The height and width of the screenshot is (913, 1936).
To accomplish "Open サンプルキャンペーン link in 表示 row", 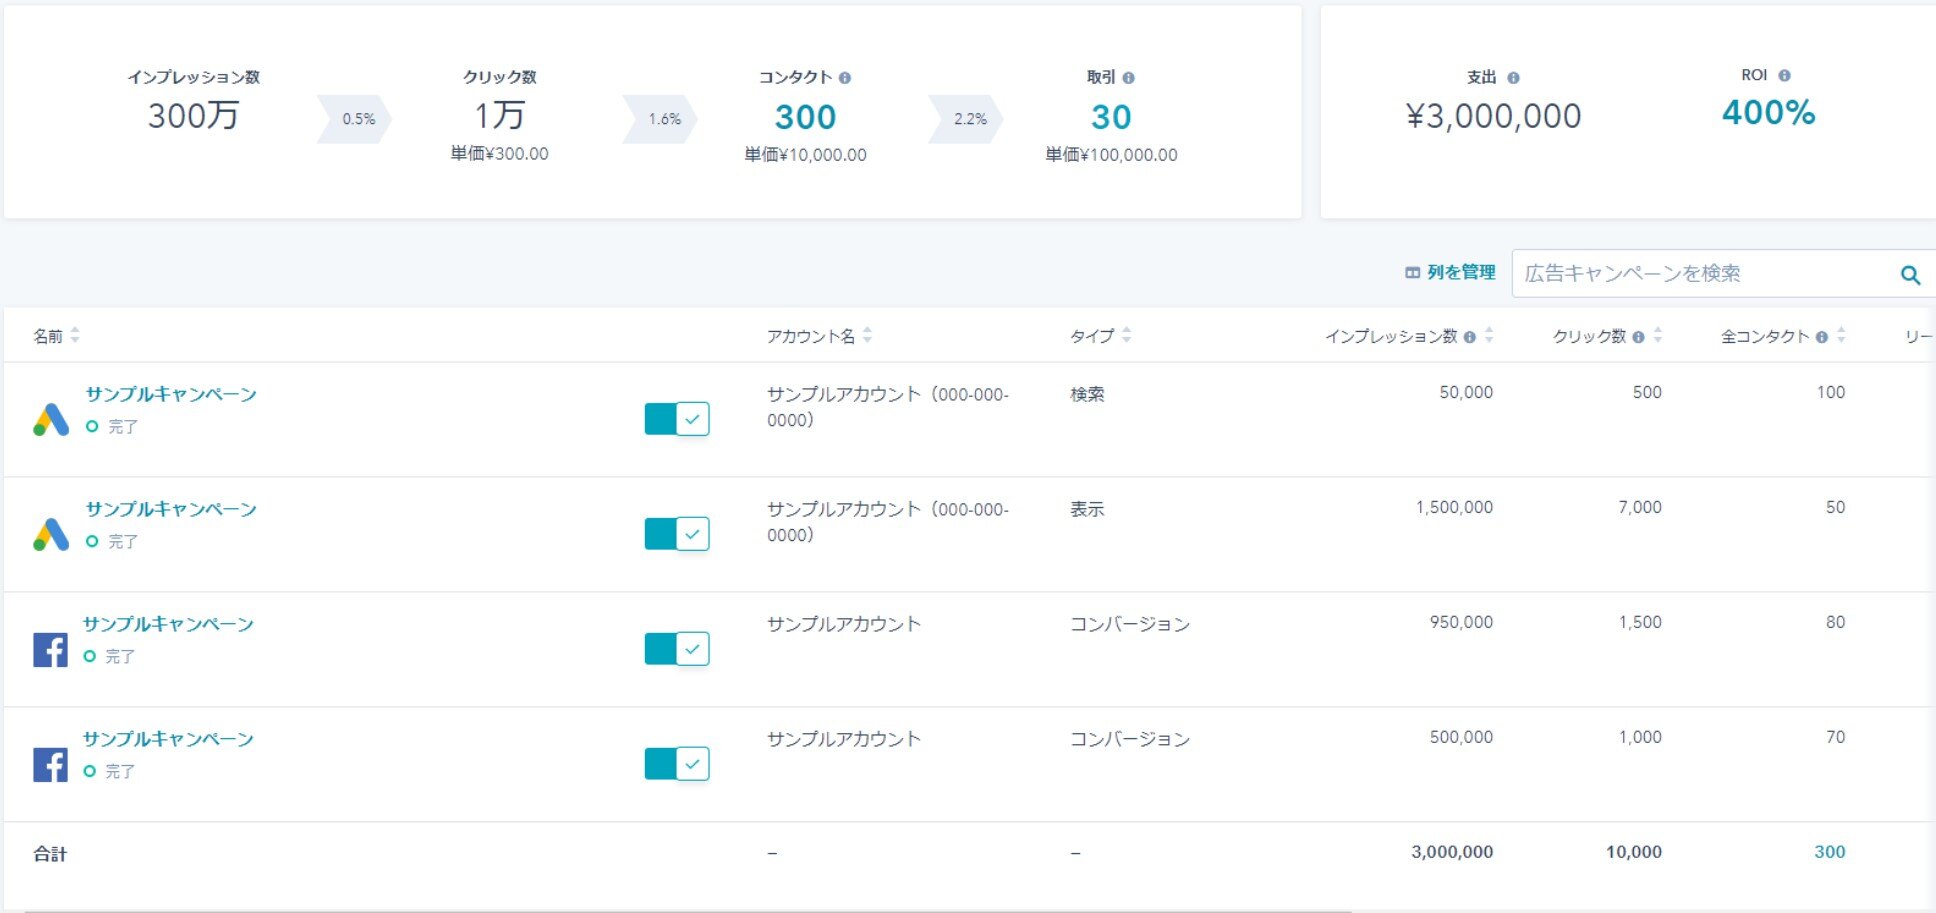I will click(x=171, y=509).
